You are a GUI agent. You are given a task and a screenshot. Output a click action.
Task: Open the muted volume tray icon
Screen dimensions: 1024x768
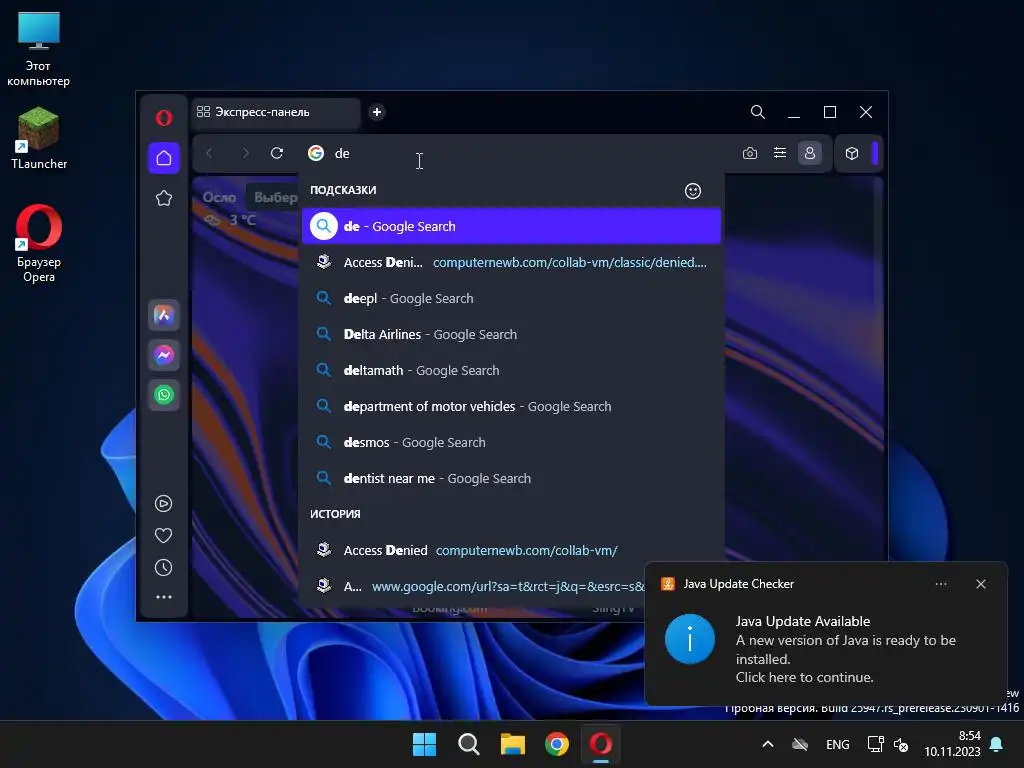[901, 744]
